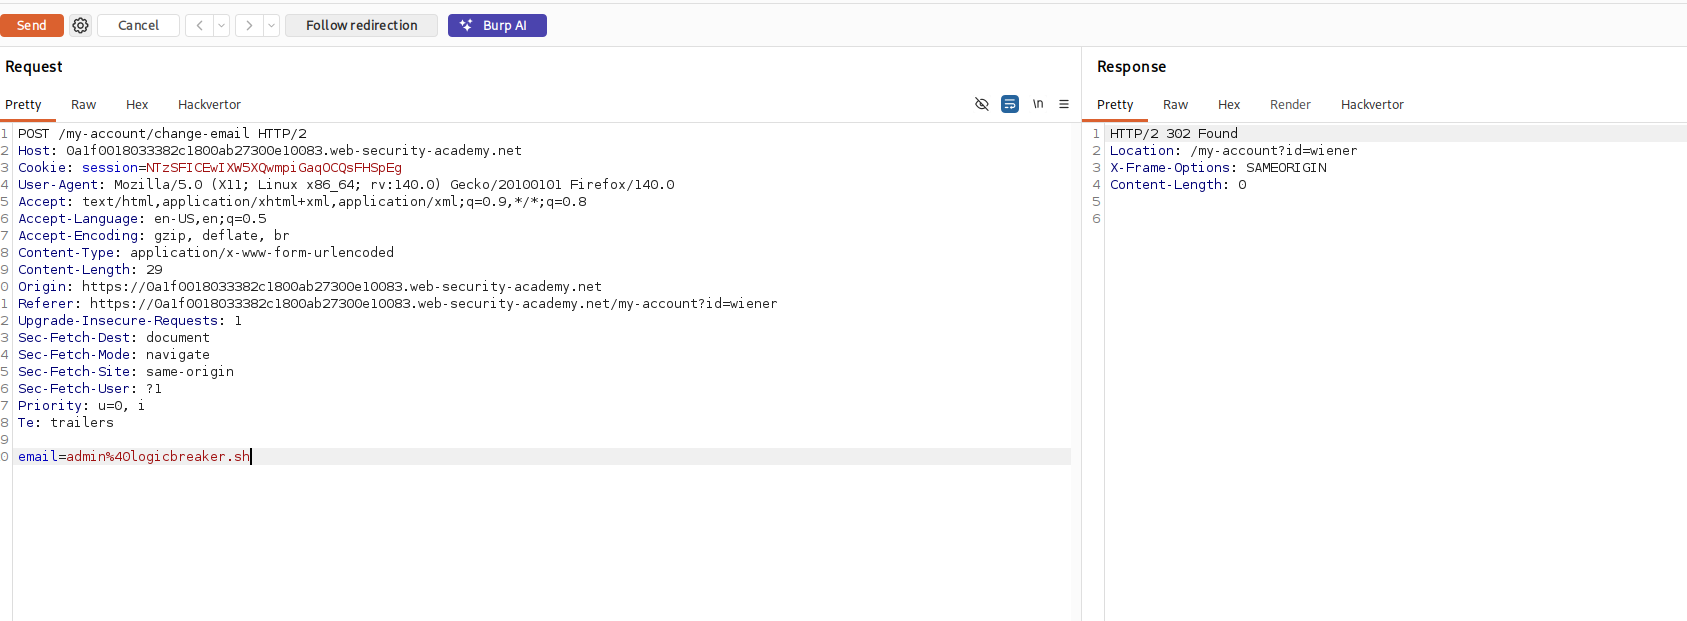Click the Accept-Encoding header line

click(x=154, y=235)
